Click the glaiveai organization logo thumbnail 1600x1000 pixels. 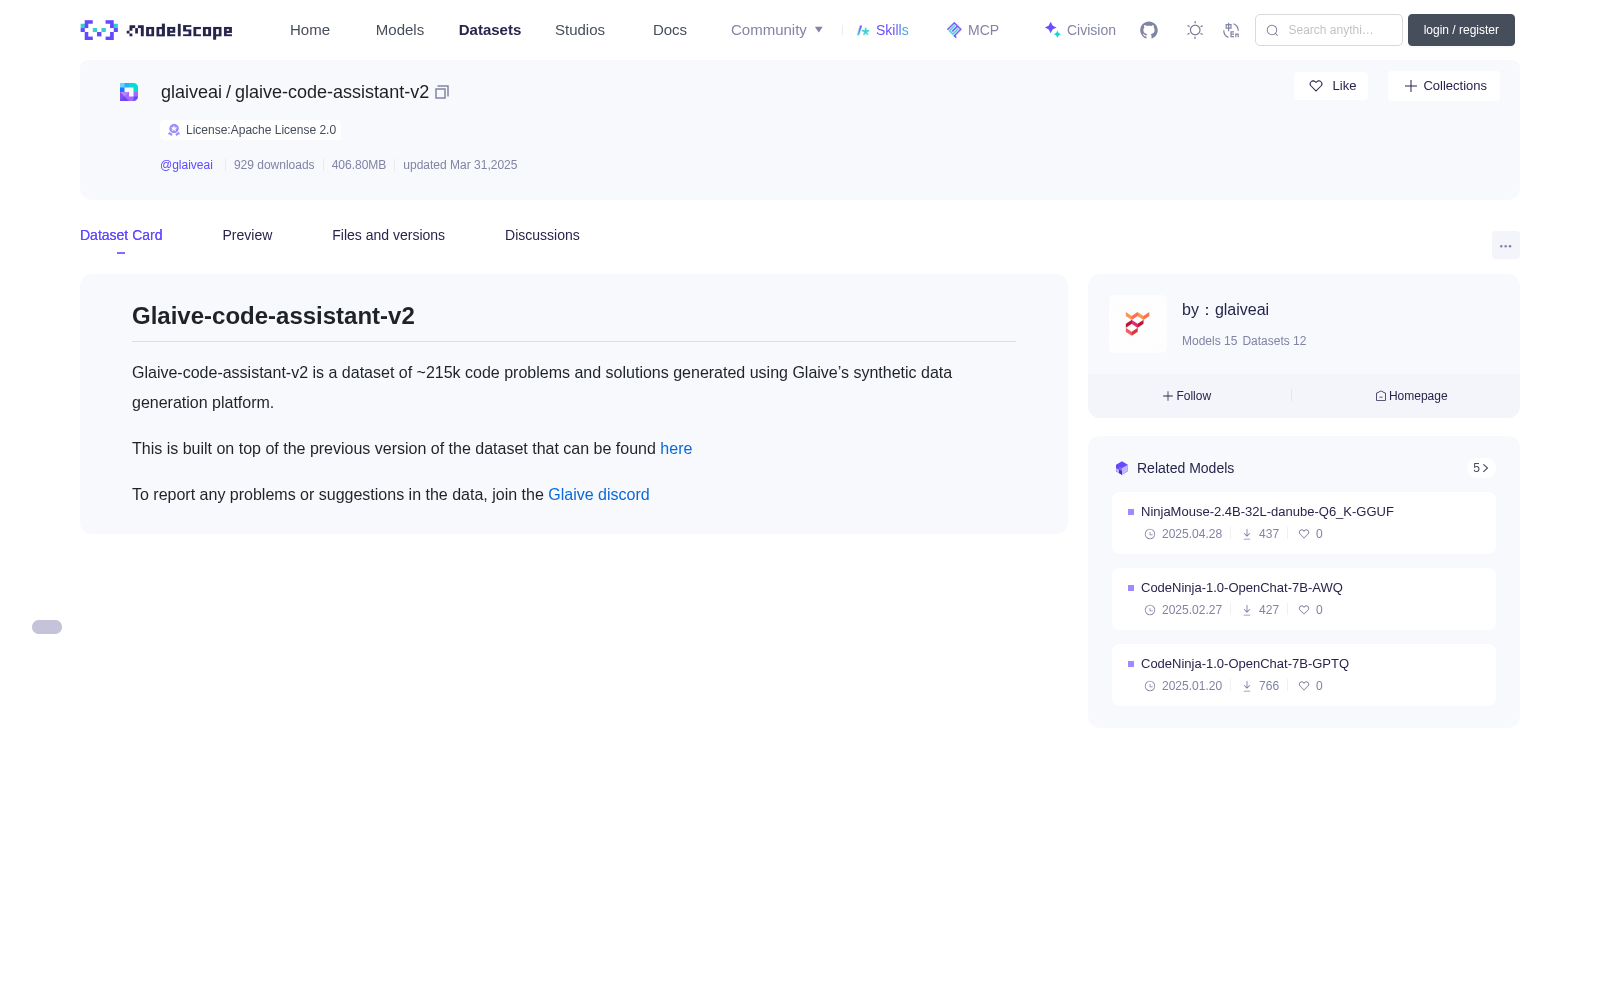pos(1137,324)
